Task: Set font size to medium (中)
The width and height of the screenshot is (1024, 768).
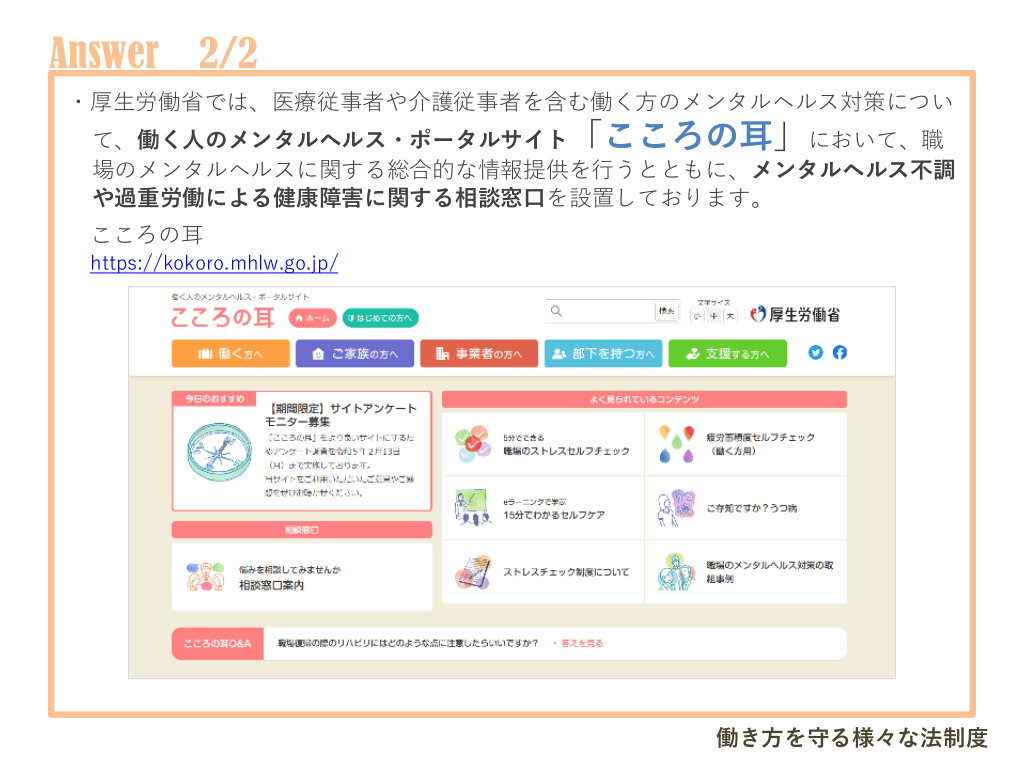Action: click(x=714, y=316)
